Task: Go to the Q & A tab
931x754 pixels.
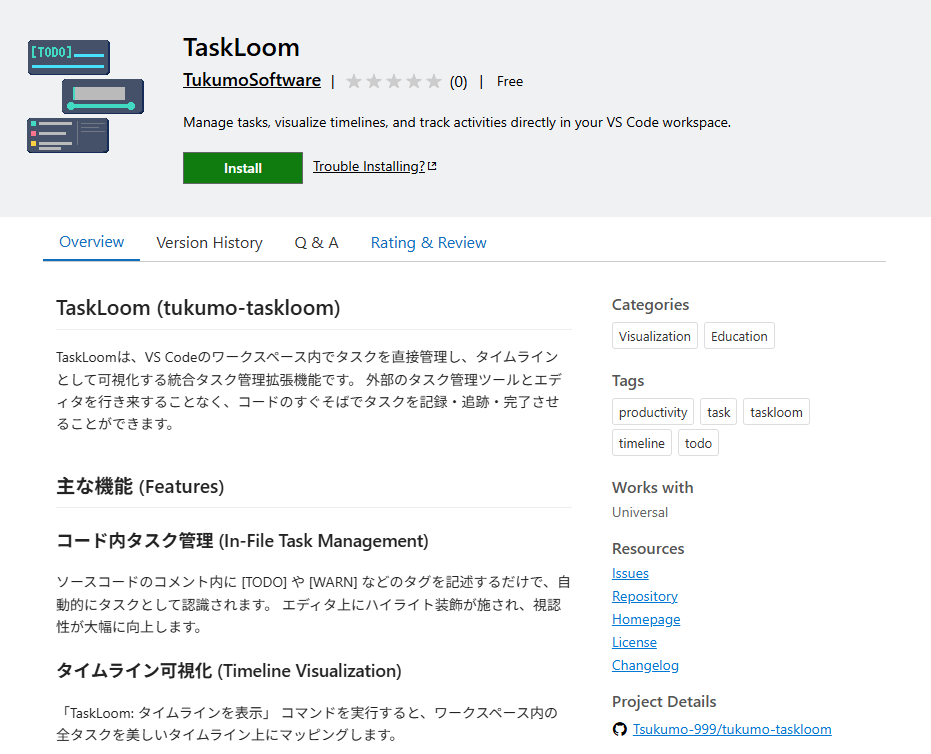Action: click(316, 243)
